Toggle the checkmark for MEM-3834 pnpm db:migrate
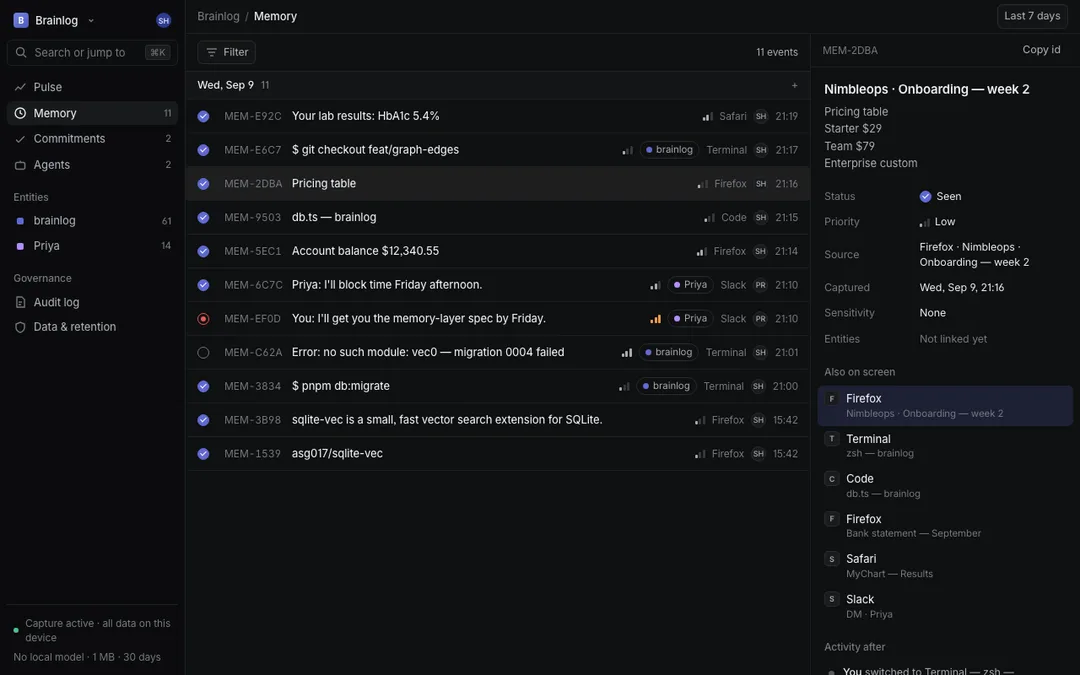1080x675 pixels. 203,386
